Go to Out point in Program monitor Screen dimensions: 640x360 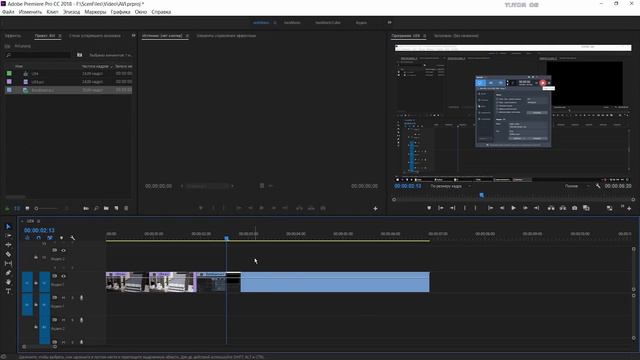pyautogui.click(x=537, y=208)
